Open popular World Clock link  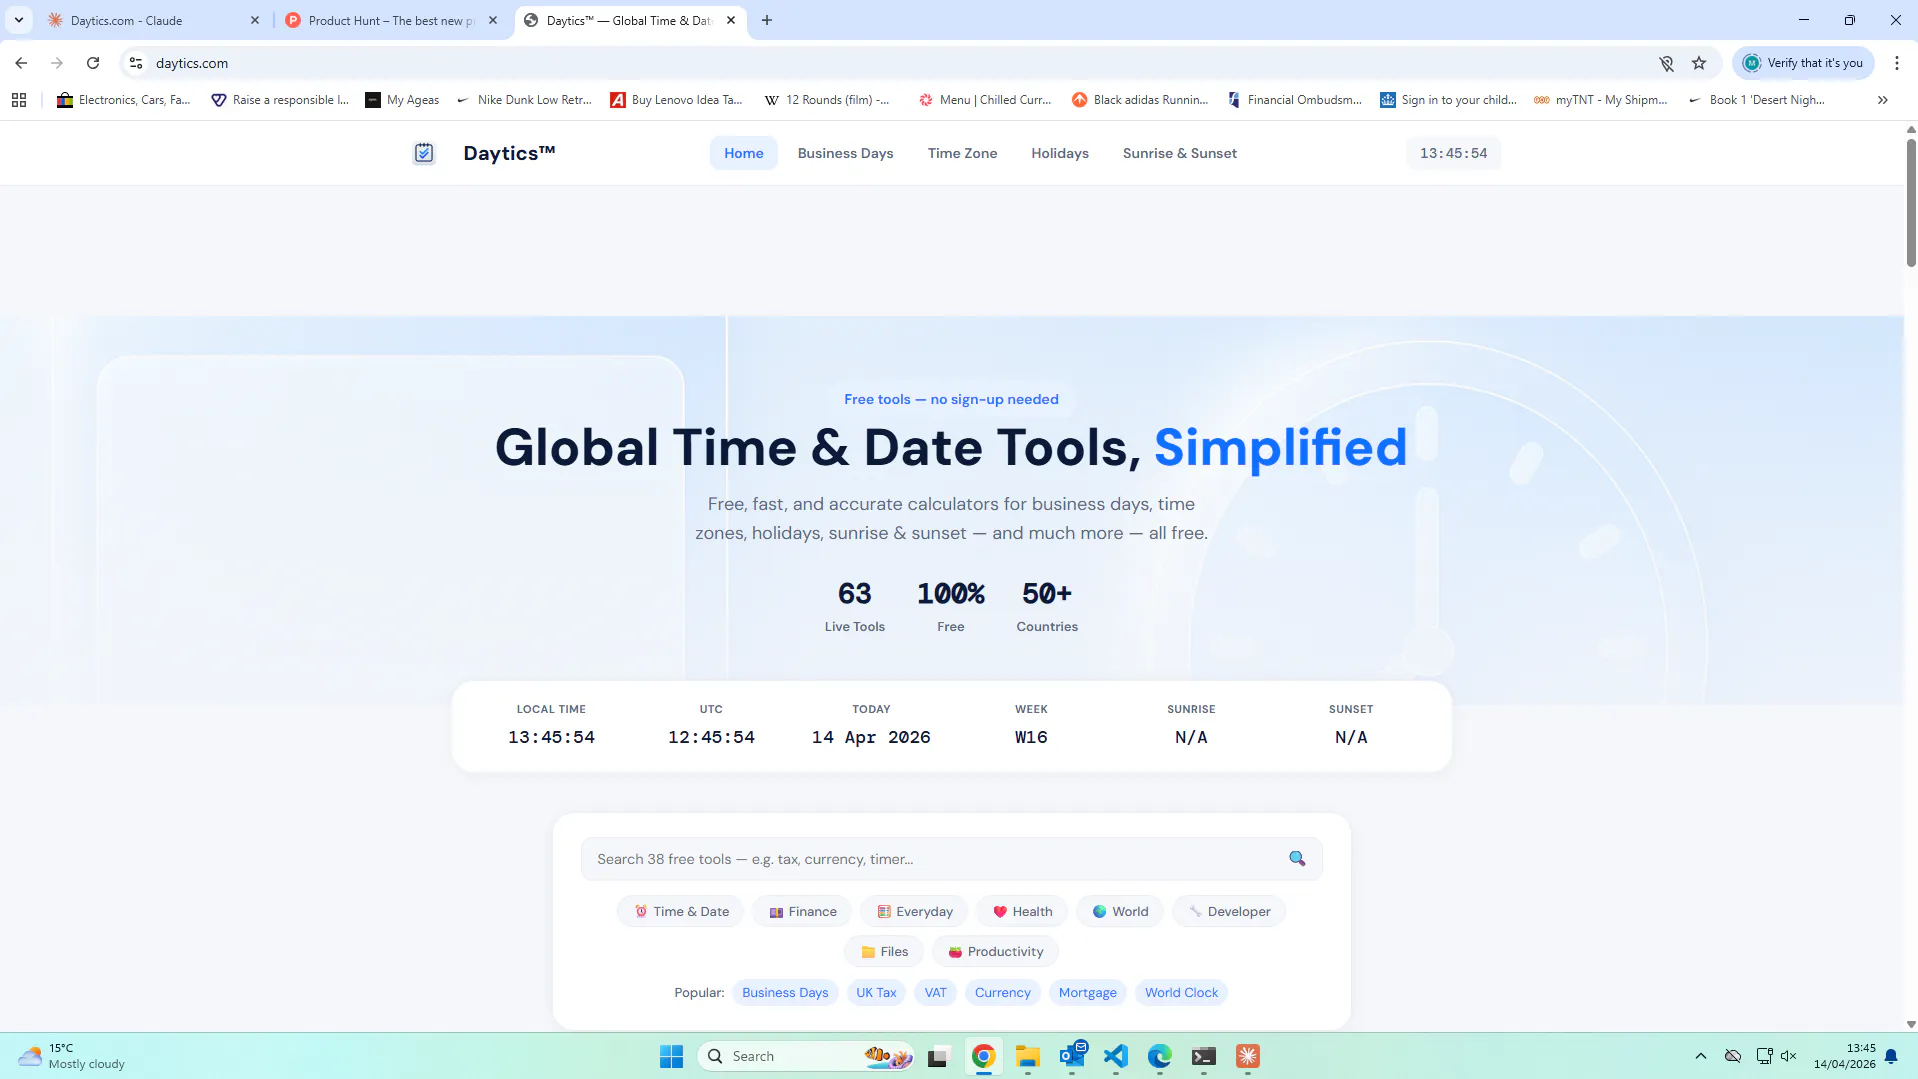1181,992
